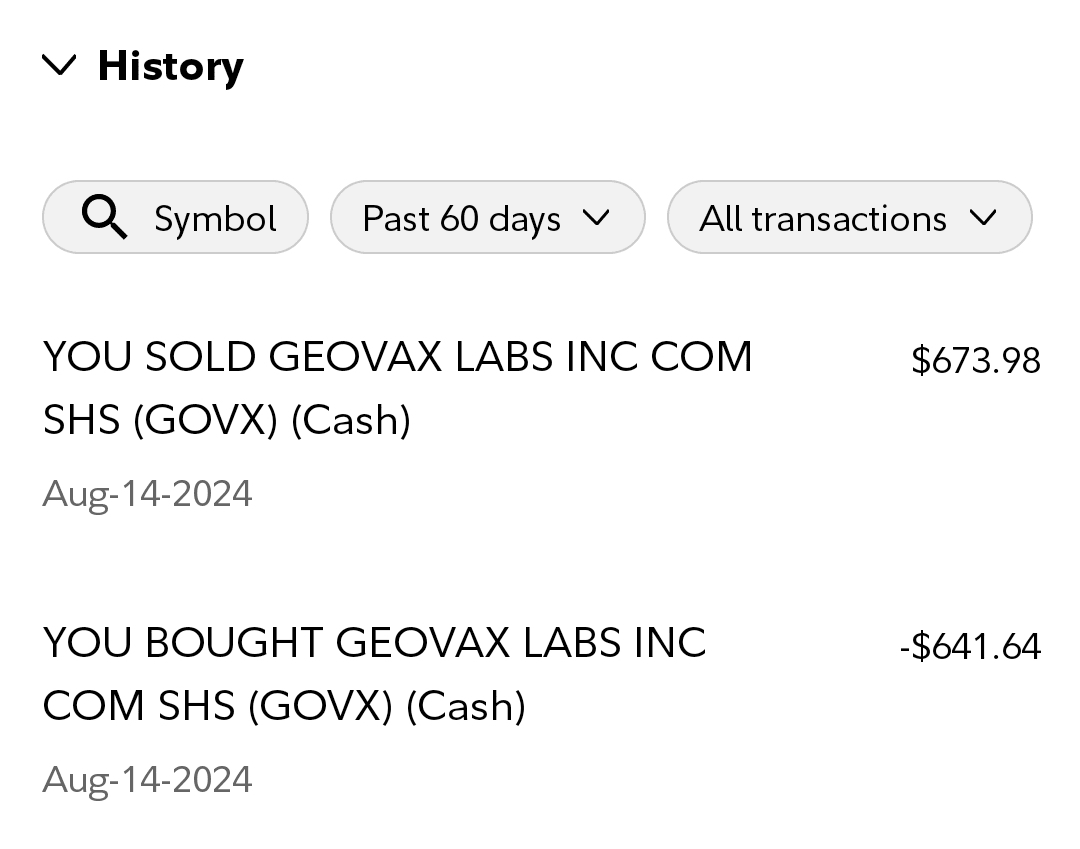Click the date under the bought transaction
The height and width of the screenshot is (849, 1080).
147,780
